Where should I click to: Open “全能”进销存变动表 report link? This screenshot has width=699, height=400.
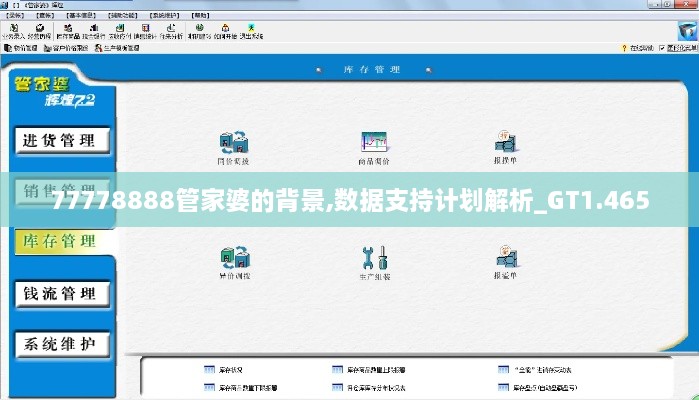point(535,370)
